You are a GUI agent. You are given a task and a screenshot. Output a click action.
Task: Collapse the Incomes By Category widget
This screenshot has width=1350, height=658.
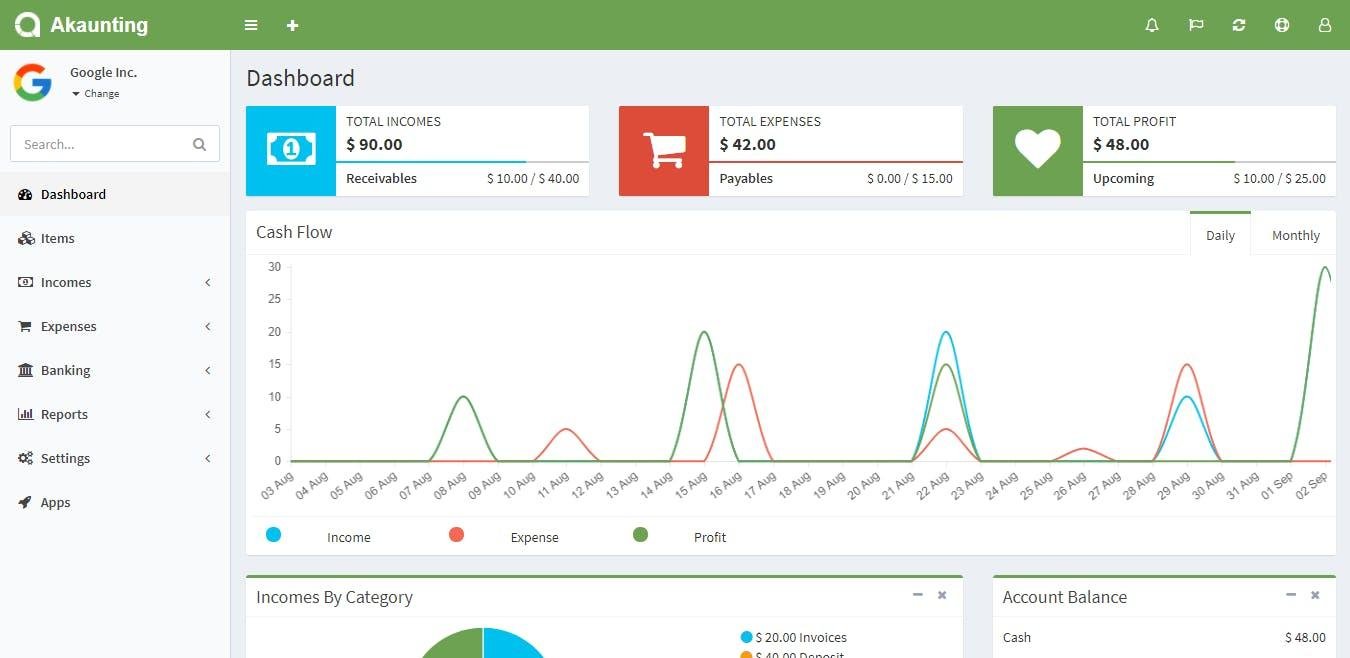point(917,594)
